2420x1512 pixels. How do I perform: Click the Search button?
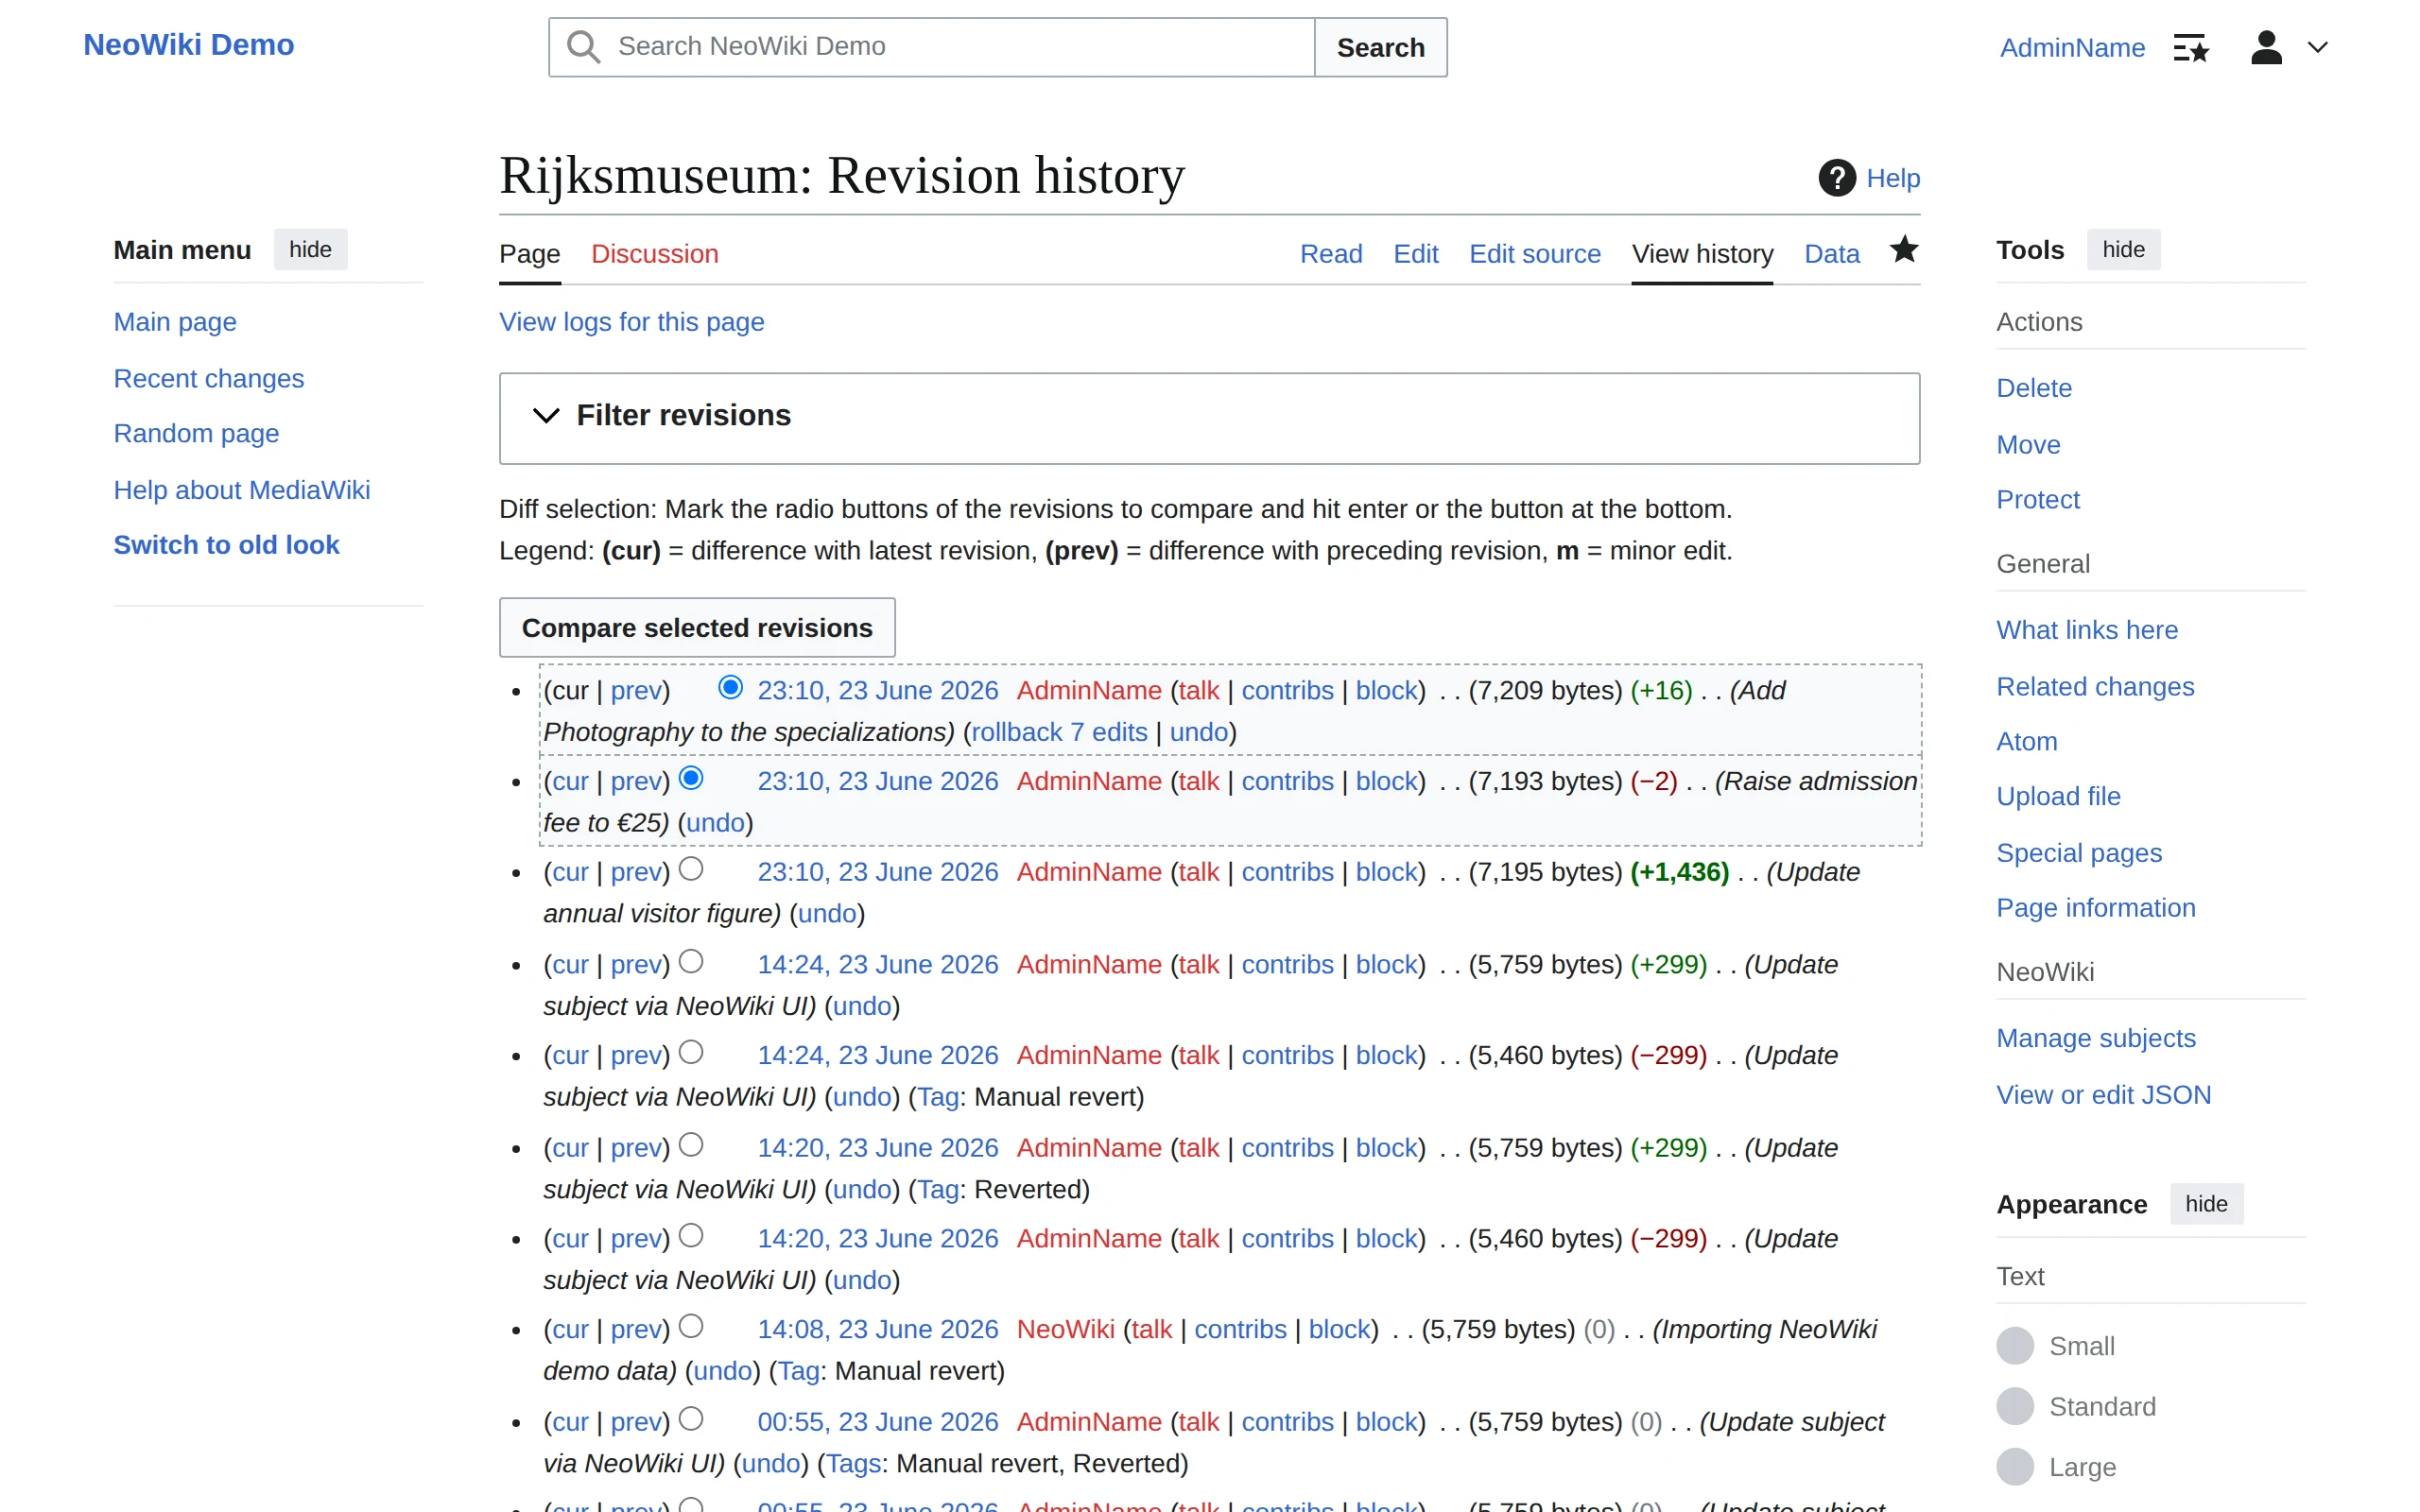coord(1381,47)
